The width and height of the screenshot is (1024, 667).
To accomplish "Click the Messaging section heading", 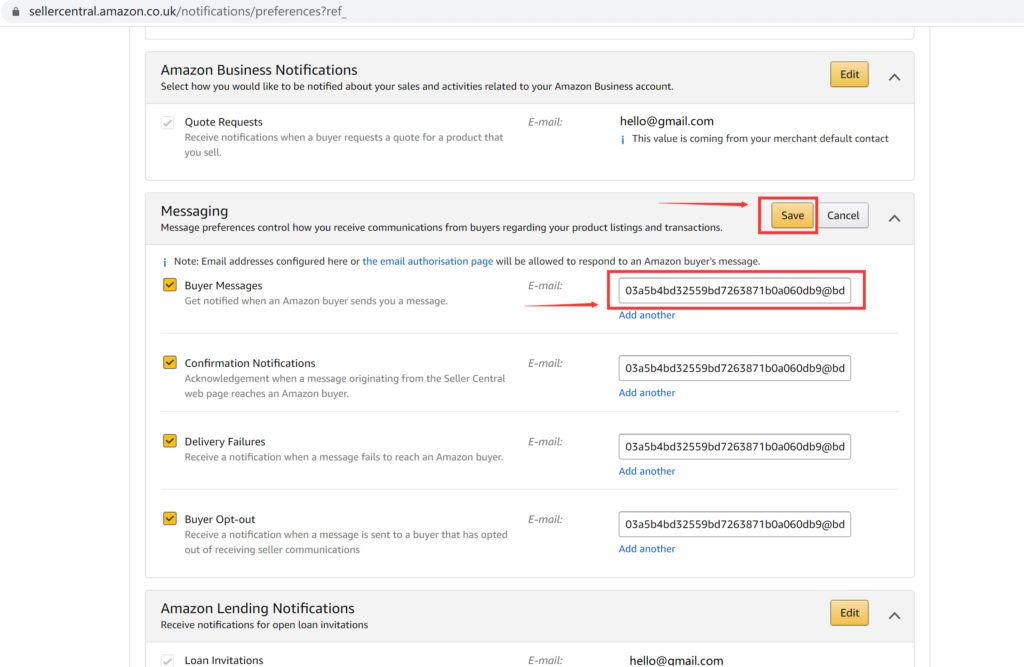I will click(x=195, y=211).
